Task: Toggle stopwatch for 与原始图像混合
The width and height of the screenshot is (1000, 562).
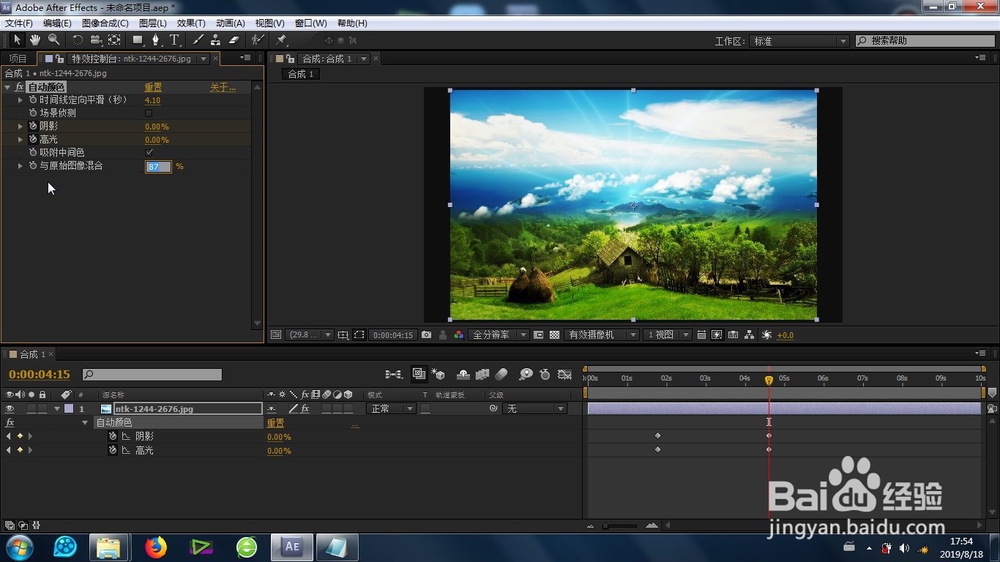Action: point(33,165)
